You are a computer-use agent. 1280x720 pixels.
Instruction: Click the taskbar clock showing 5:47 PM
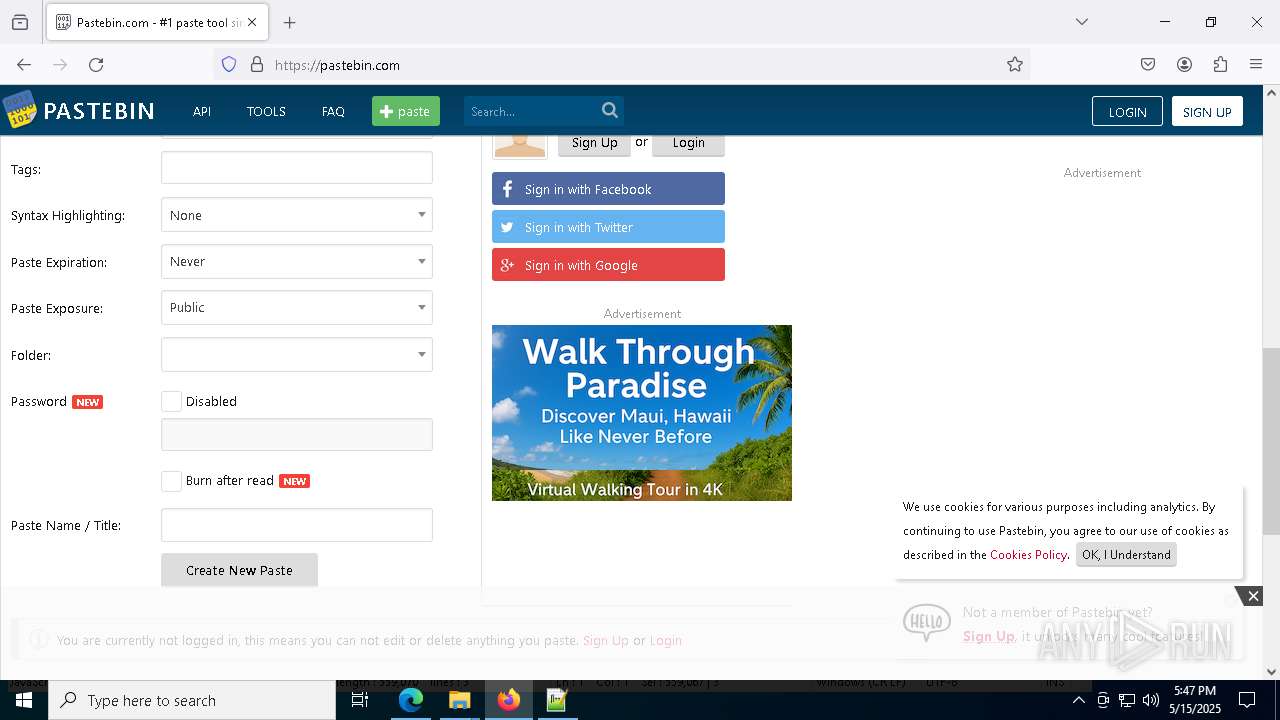coord(1194,700)
